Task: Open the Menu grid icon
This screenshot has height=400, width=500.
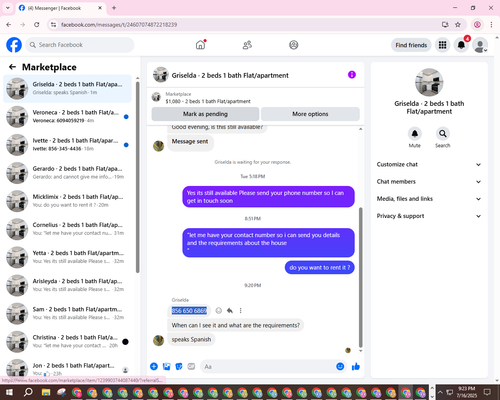Action: tap(442, 45)
